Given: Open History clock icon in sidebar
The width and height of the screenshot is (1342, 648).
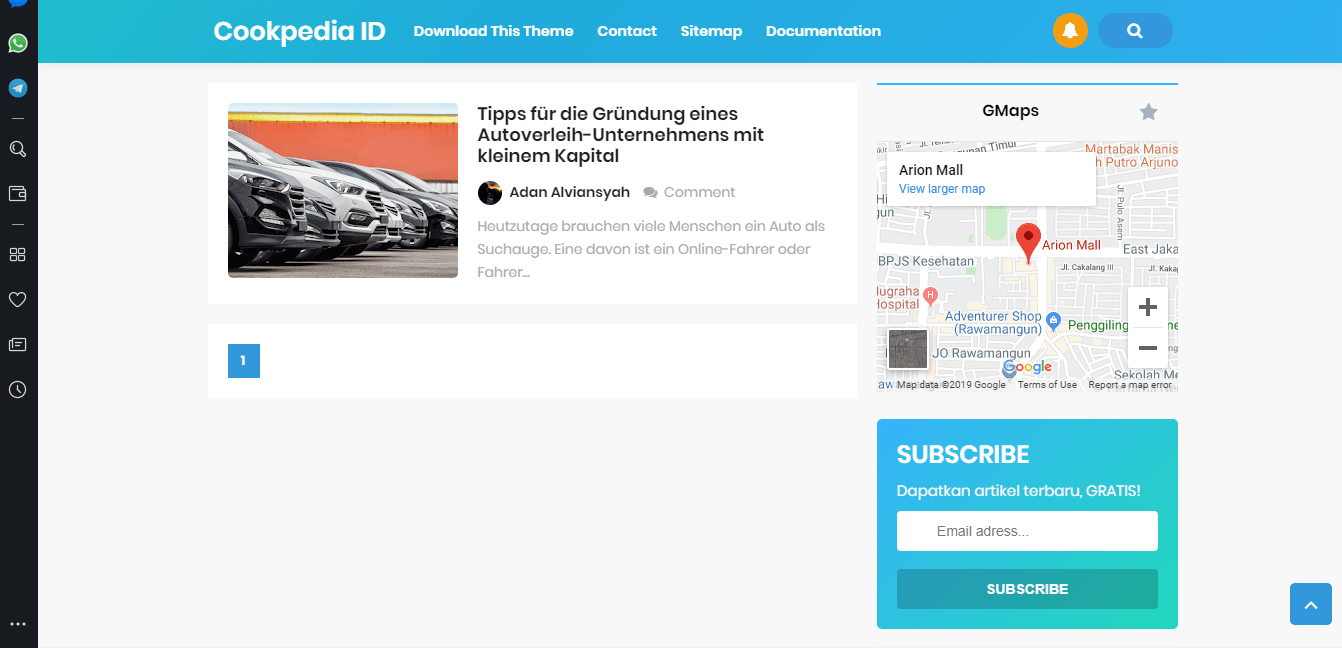Looking at the screenshot, I should 18,389.
